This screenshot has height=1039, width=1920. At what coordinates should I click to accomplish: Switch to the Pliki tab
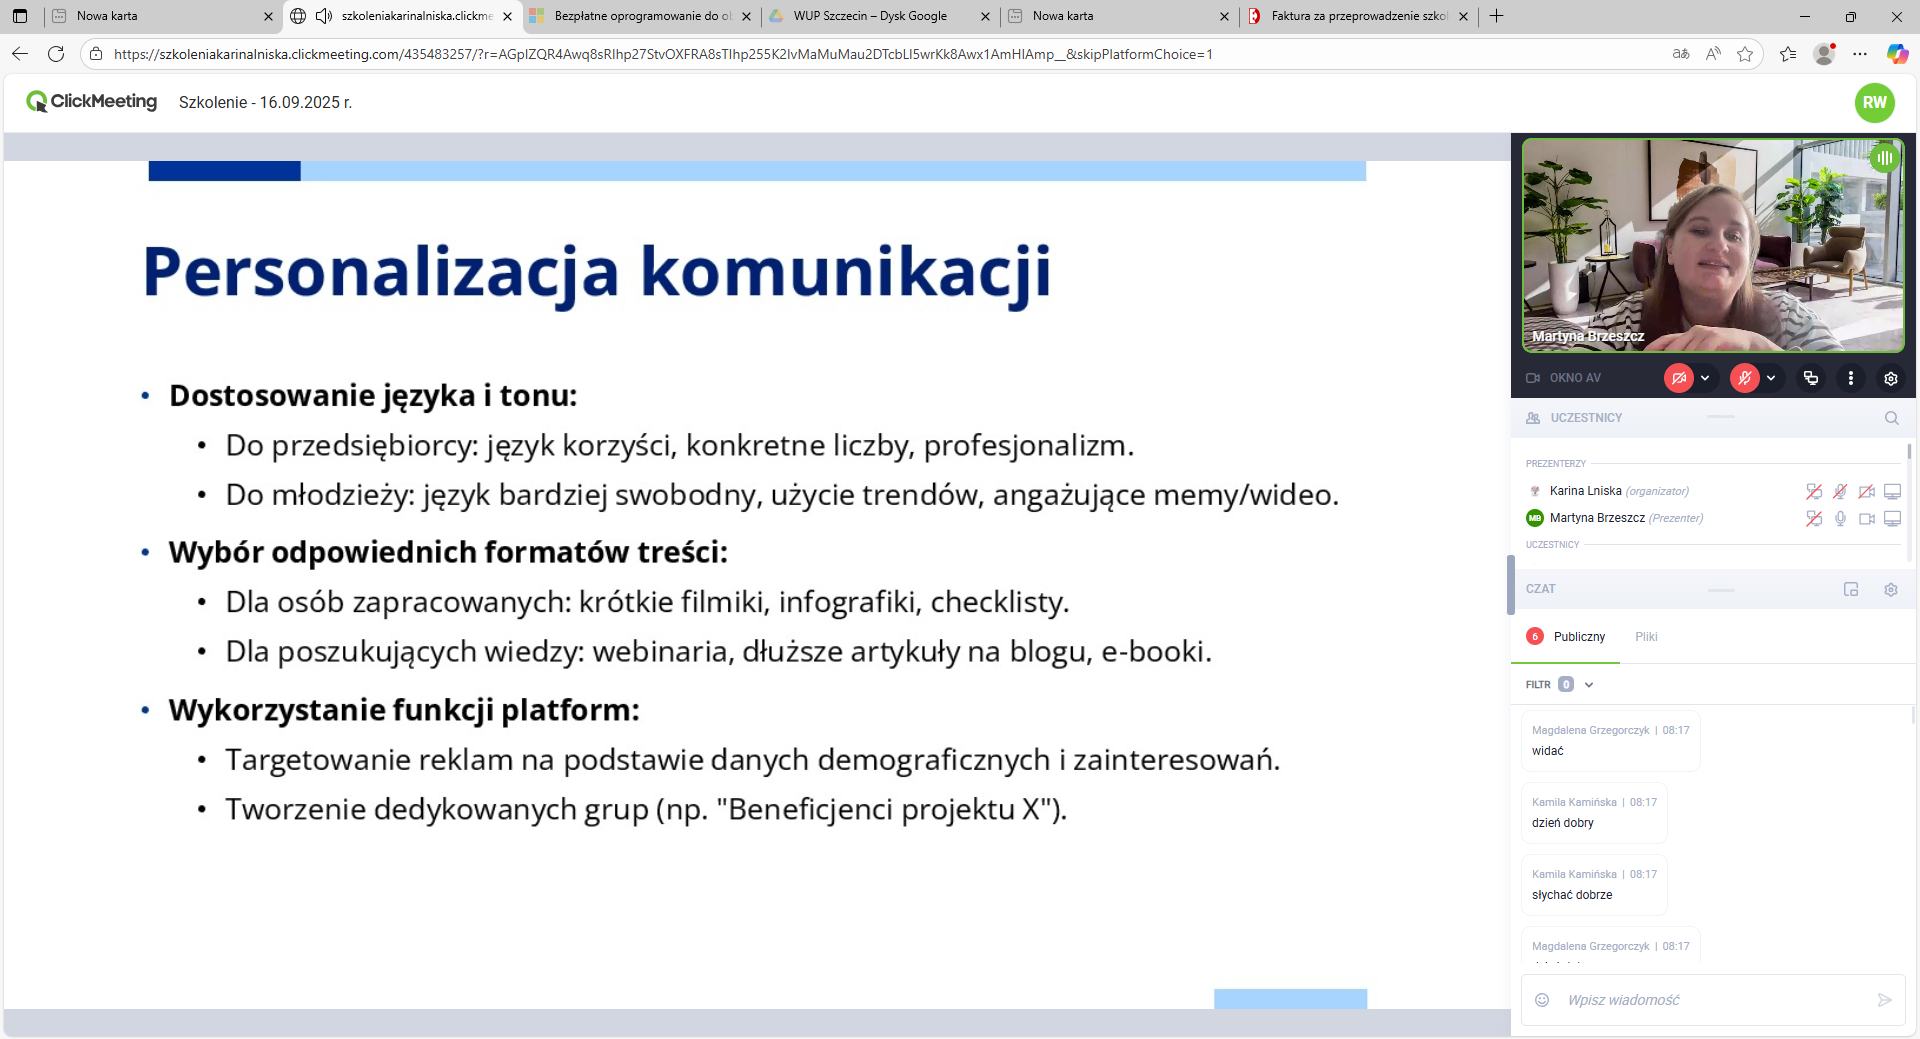pos(1646,637)
